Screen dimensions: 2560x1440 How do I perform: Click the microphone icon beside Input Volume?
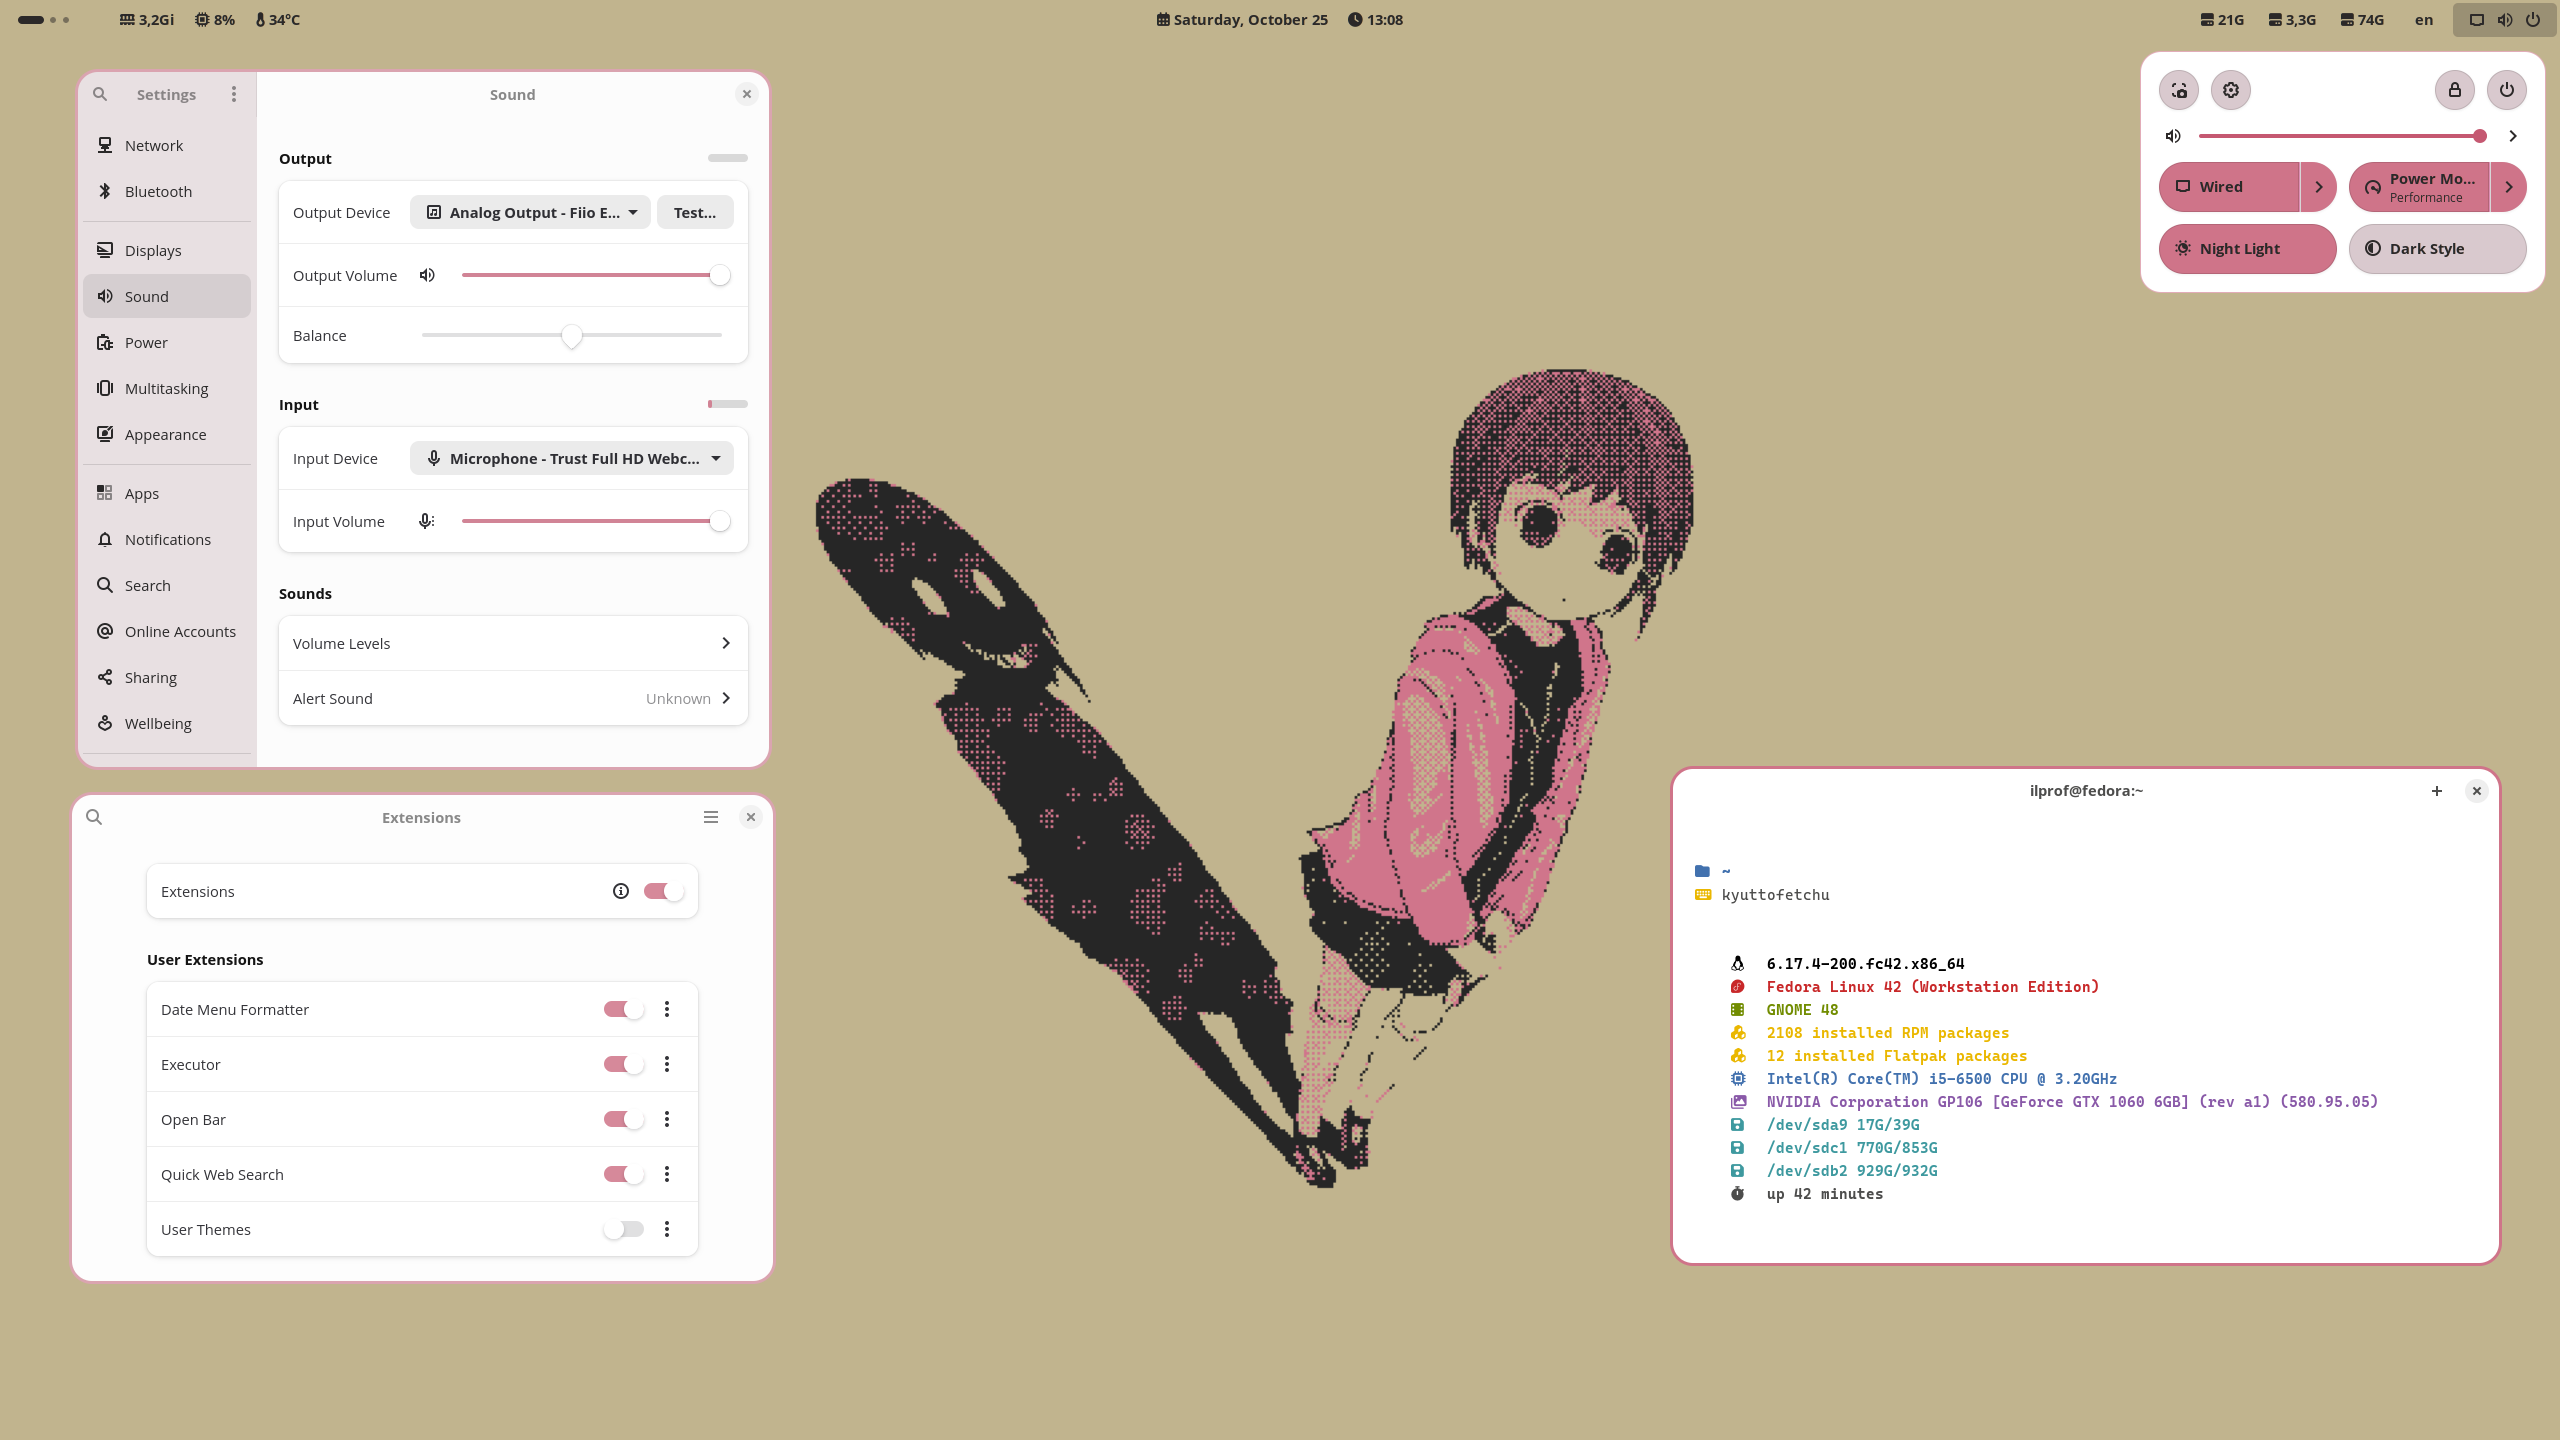[427, 521]
